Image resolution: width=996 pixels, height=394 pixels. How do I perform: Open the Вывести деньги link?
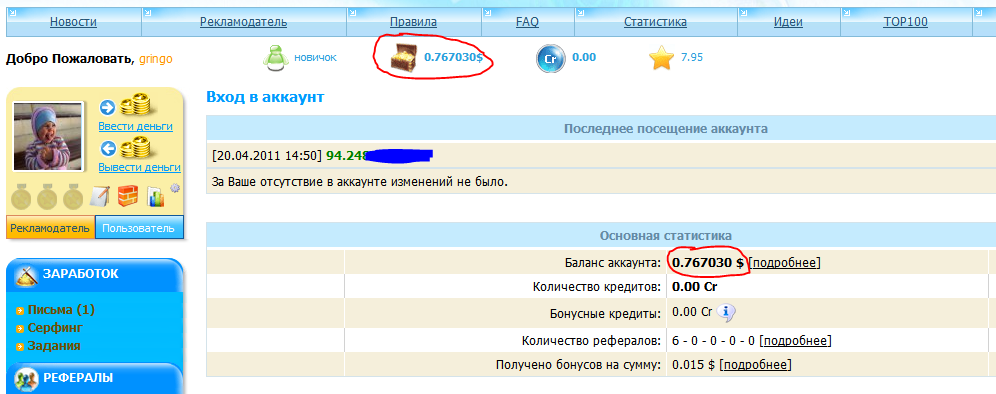click(x=139, y=168)
